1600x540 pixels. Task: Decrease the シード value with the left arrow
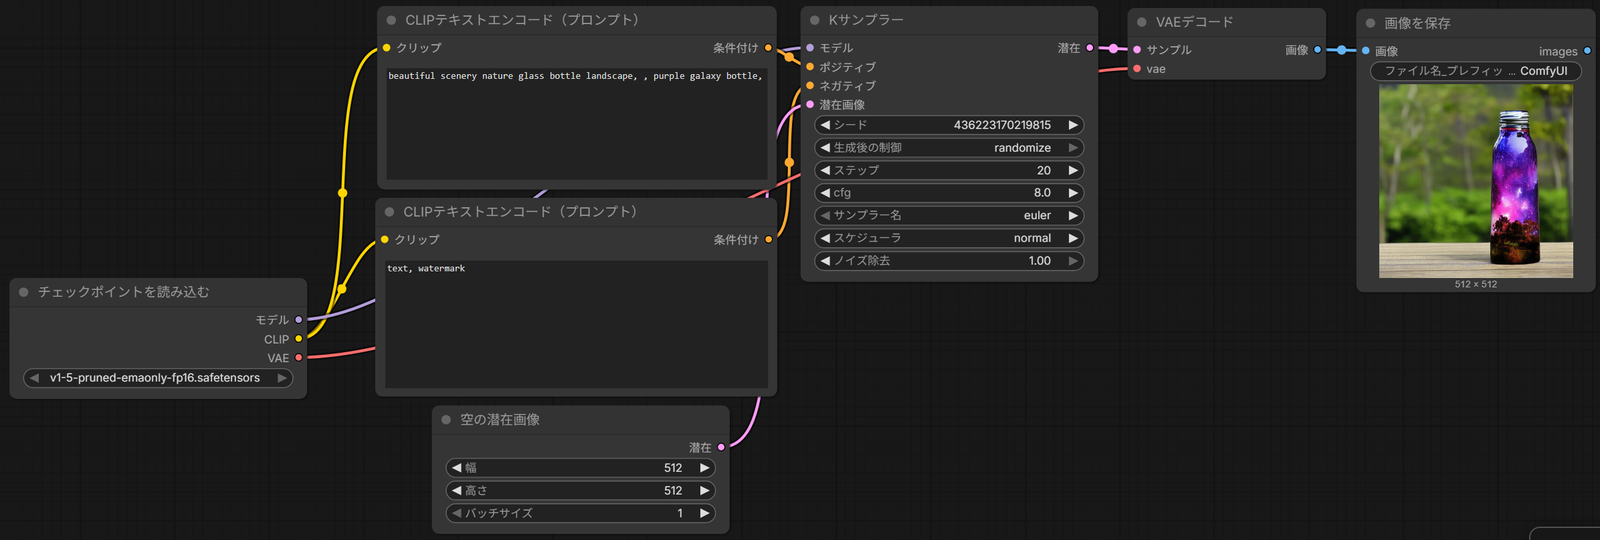click(x=825, y=125)
